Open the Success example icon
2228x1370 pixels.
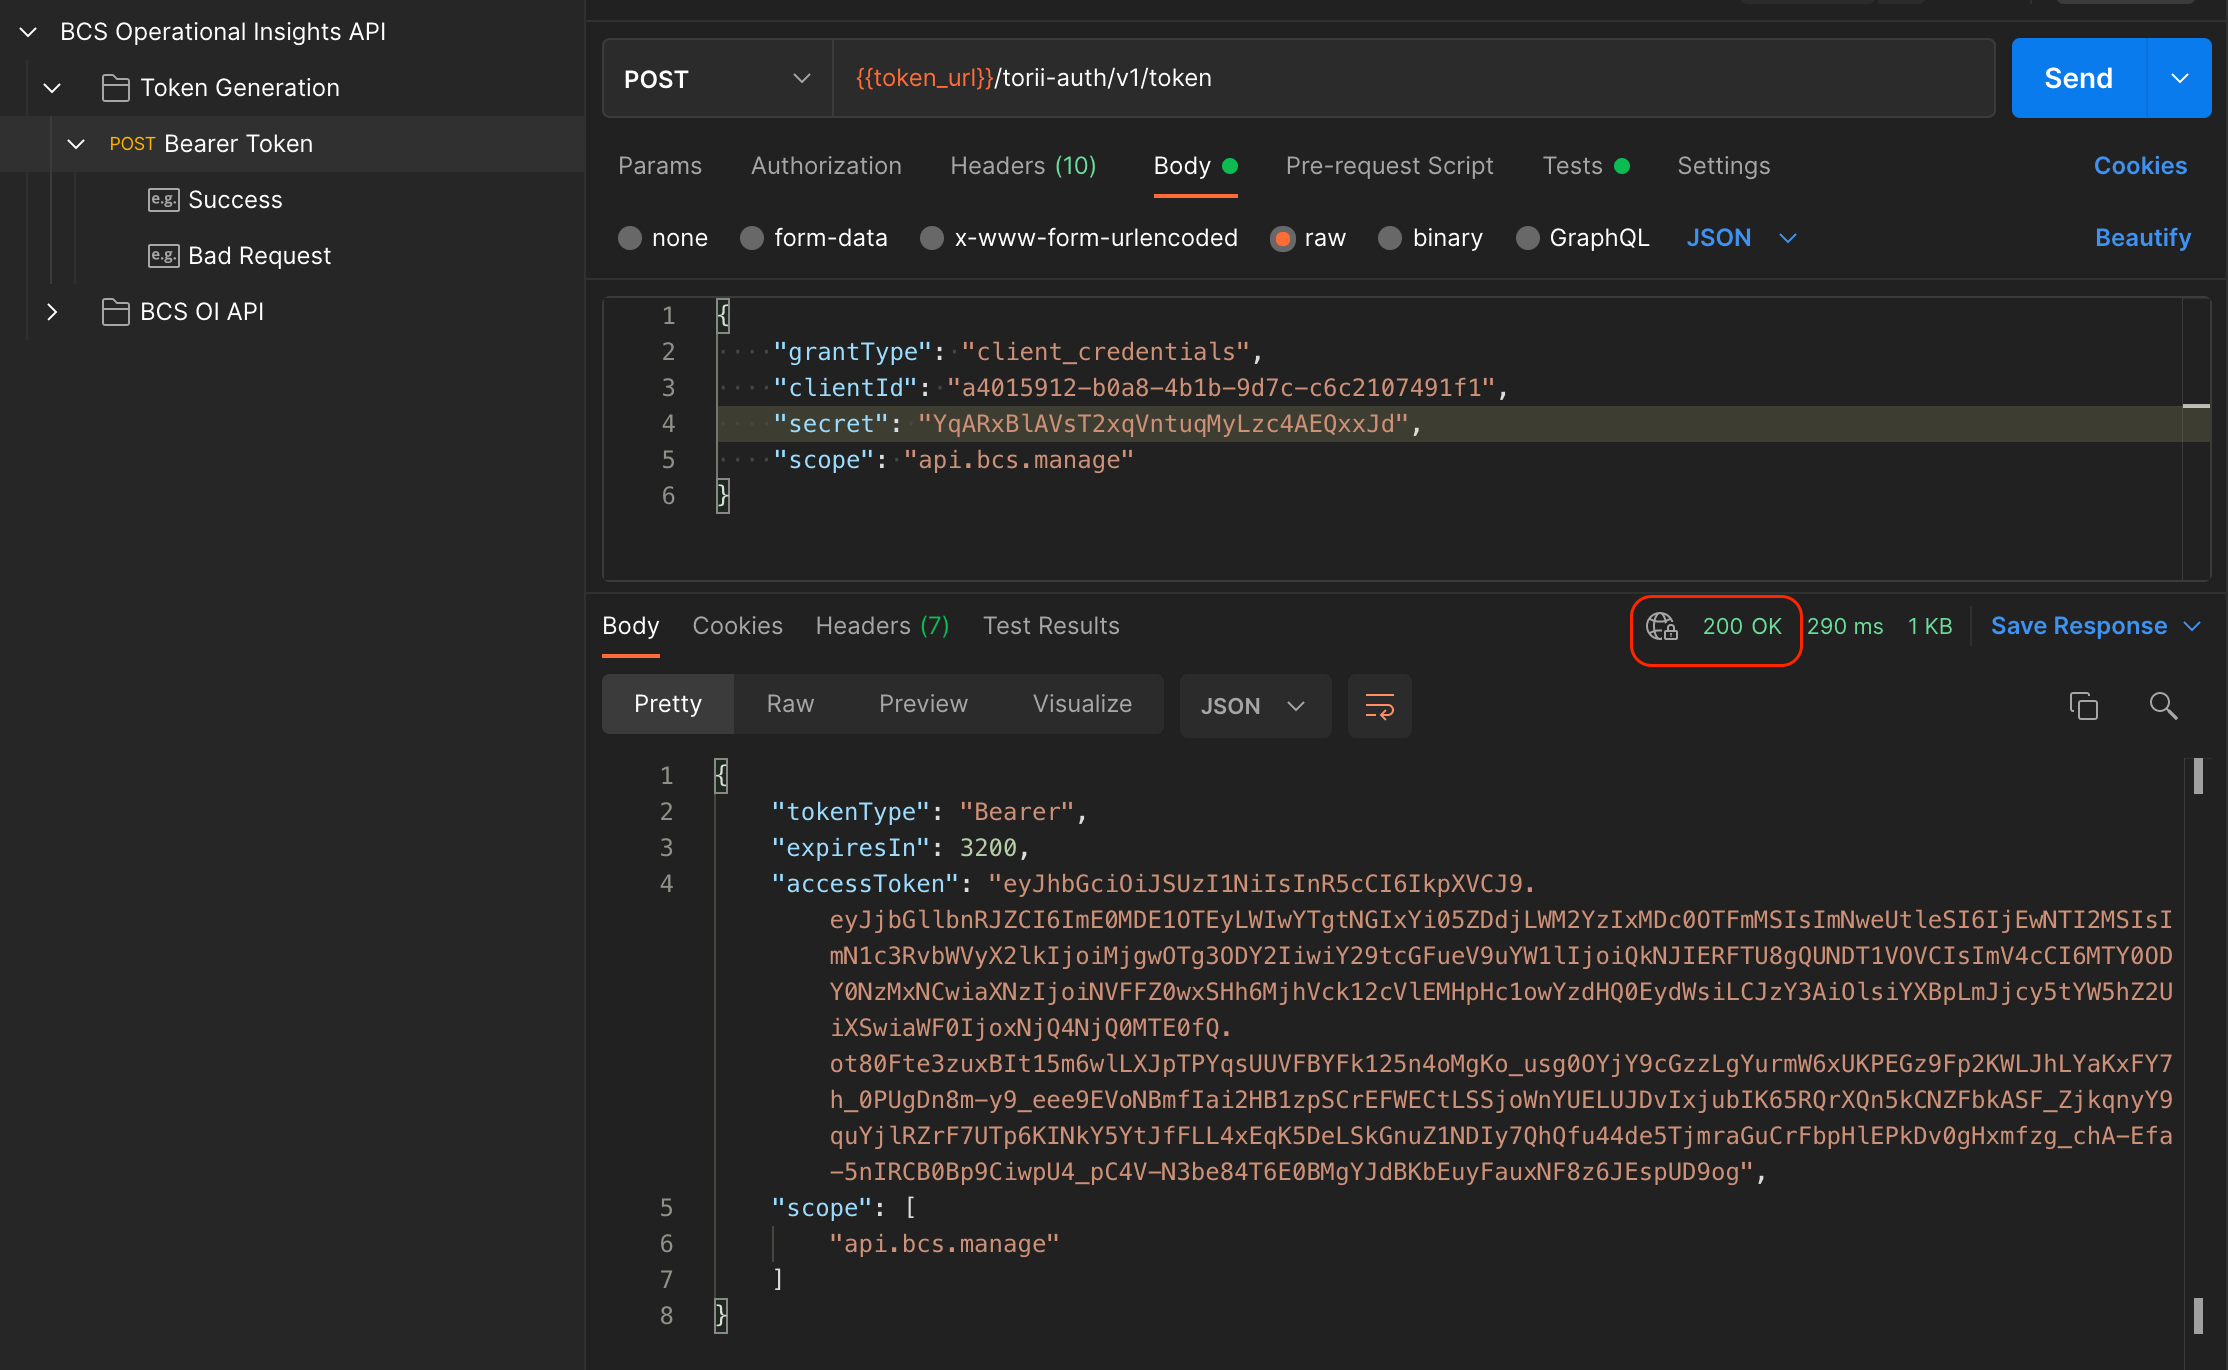163,200
